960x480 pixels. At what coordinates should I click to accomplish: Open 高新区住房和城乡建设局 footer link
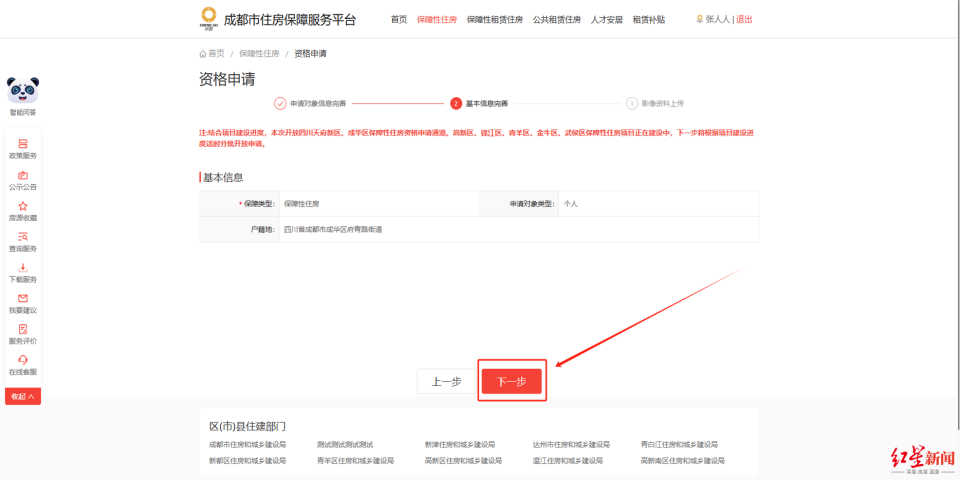tap(463, 460)
